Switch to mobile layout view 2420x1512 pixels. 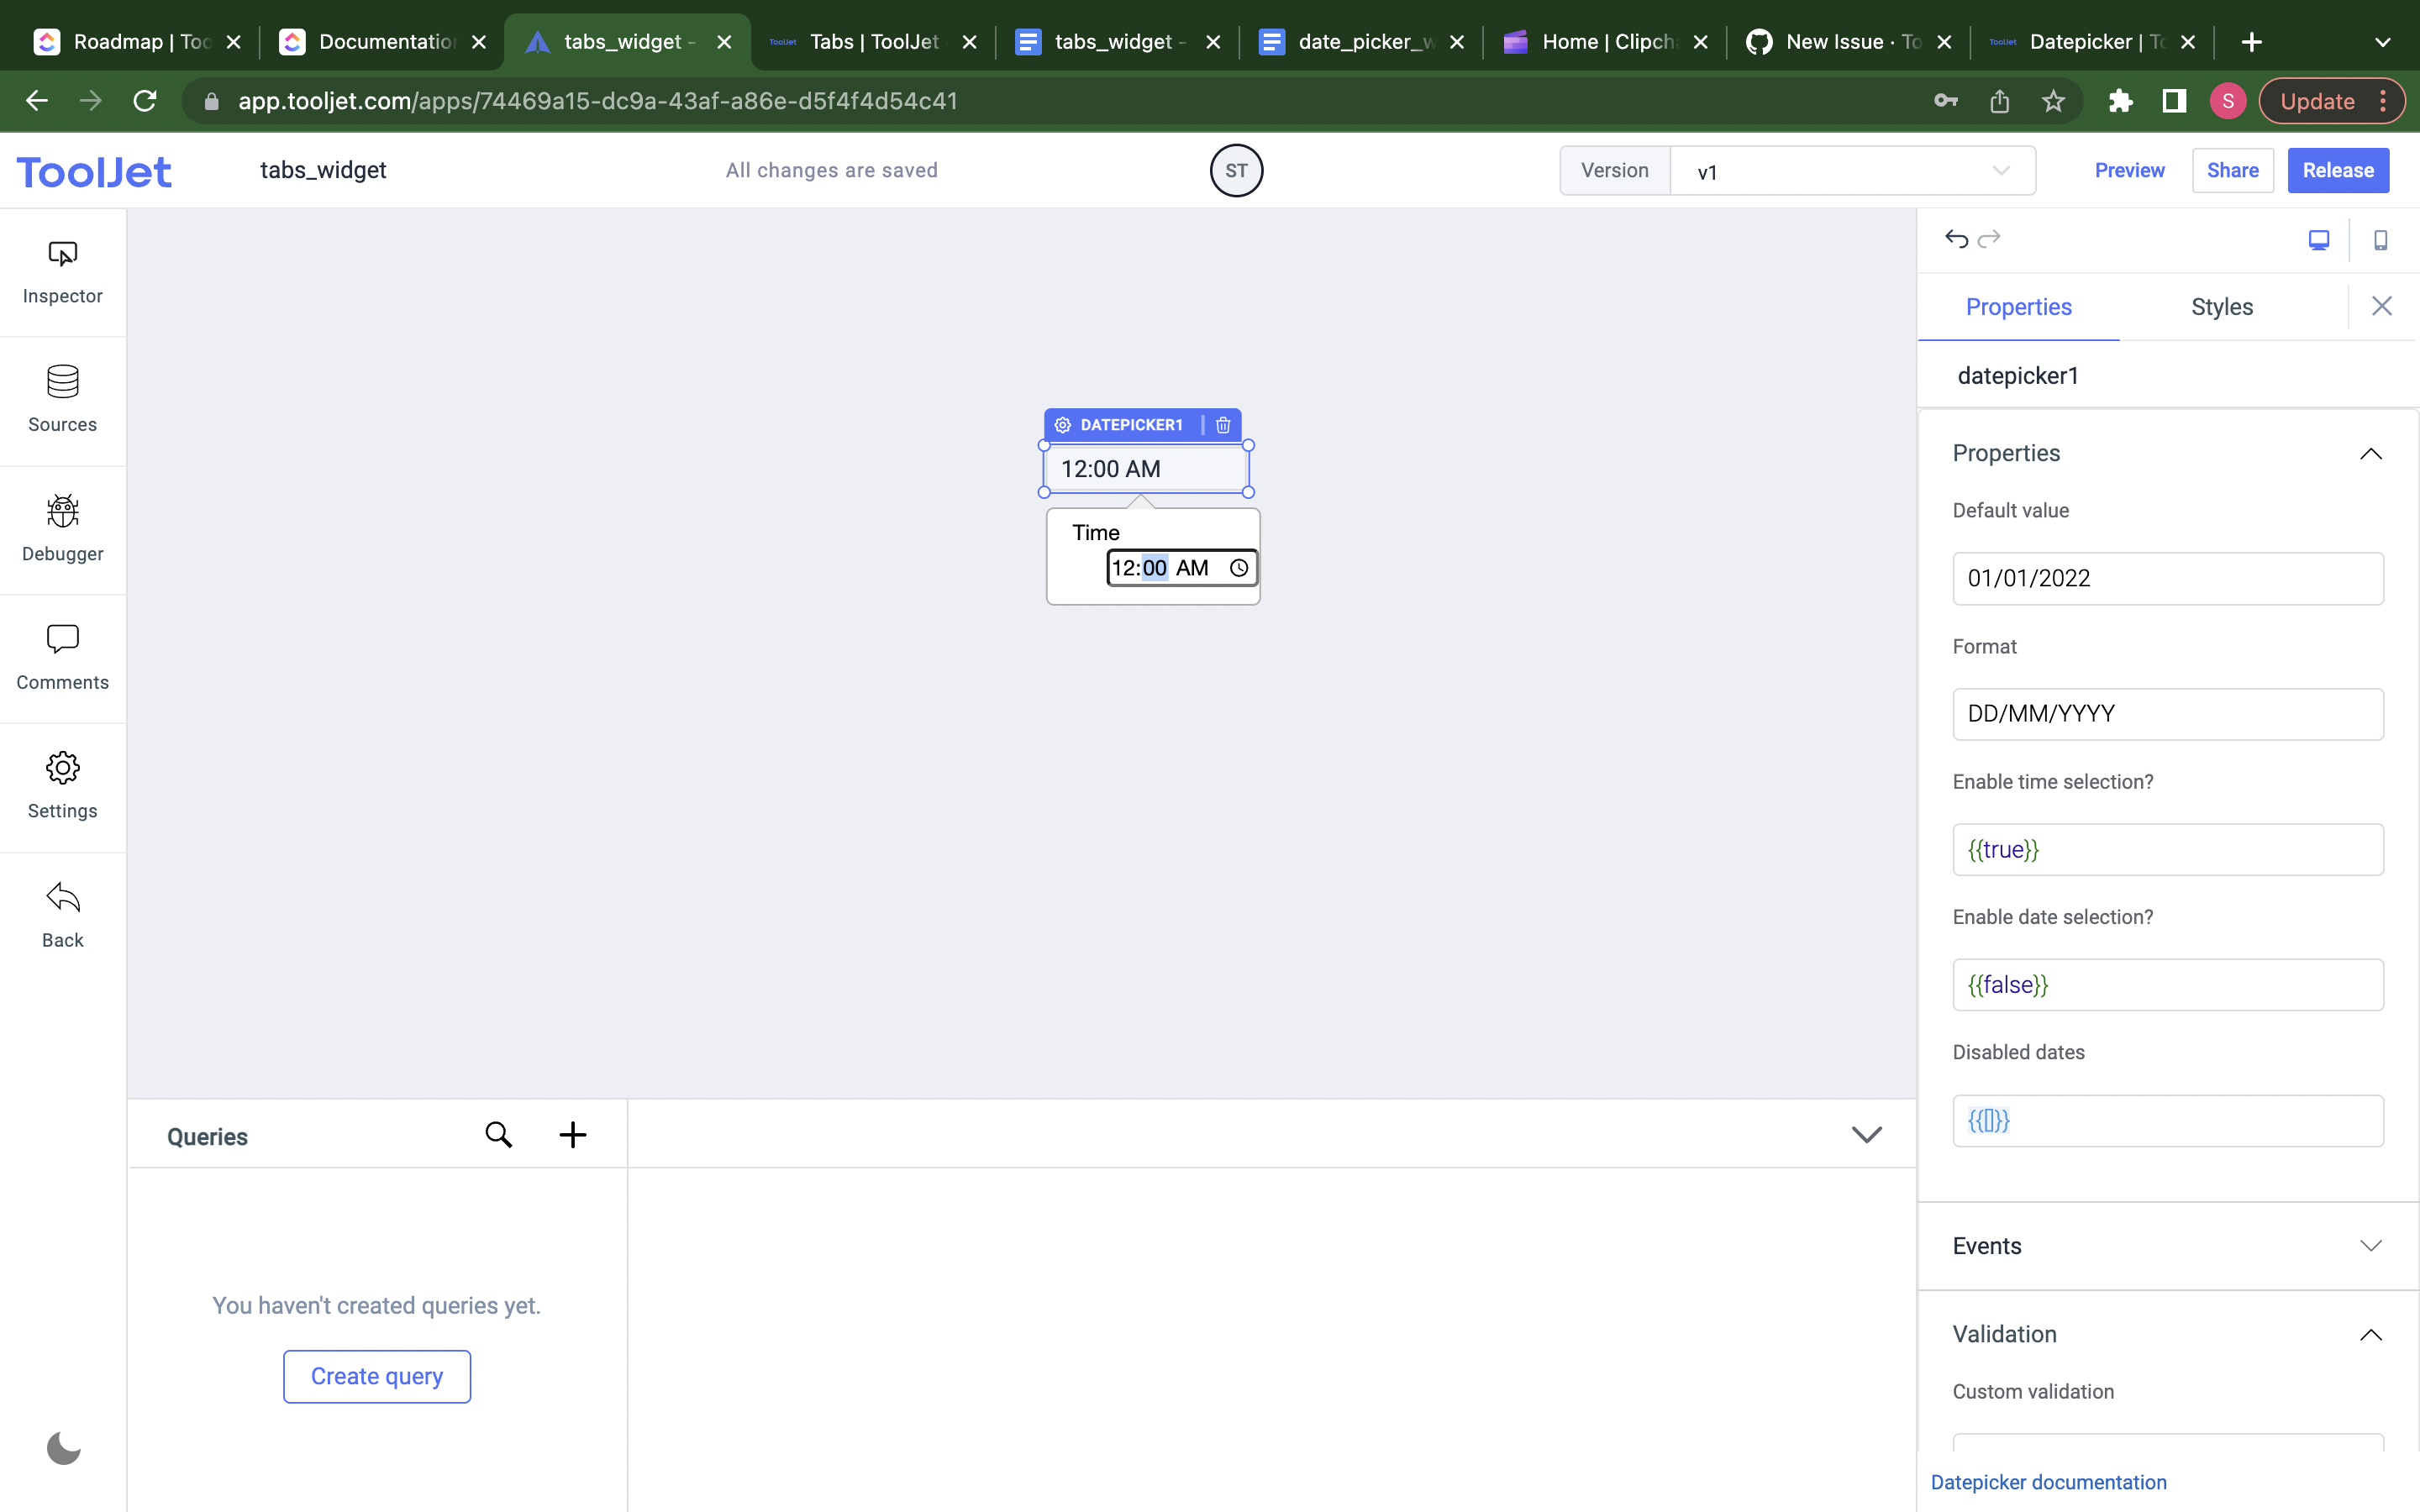tap(2380, 240)
